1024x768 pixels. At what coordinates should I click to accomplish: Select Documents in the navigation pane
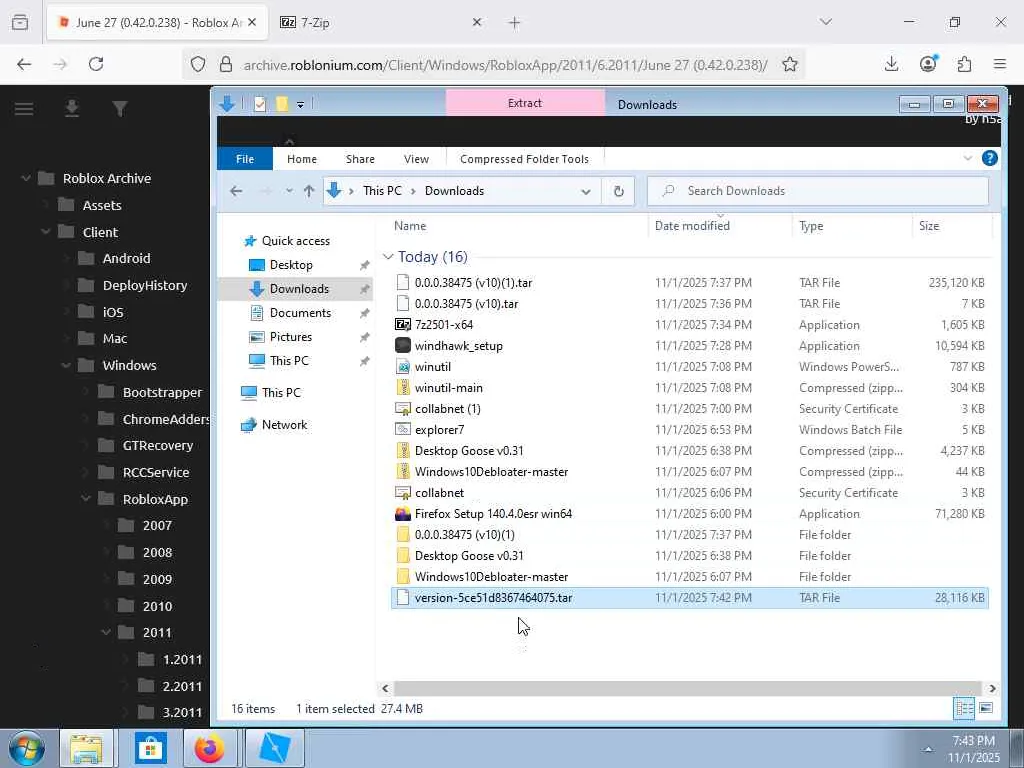click(x=300, y=313)
